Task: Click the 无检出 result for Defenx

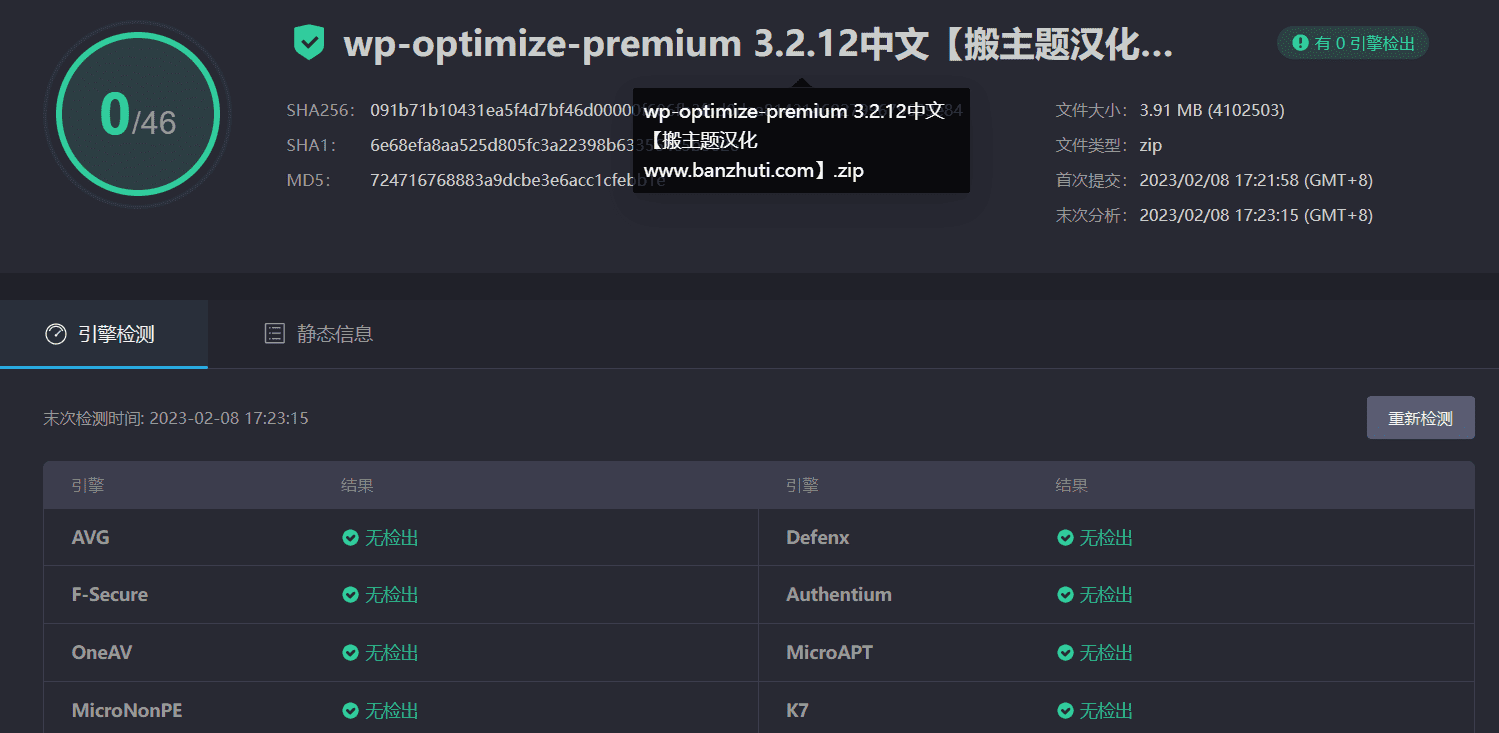Action: (x=1106, y=538)
